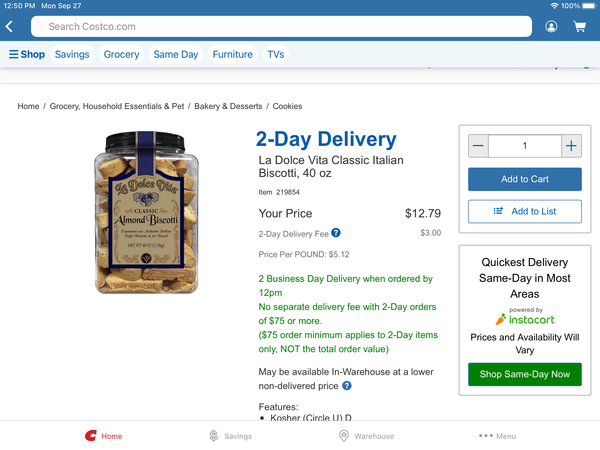Click the Add to List button
Viewport: 600px width, 450px height.
[x=524, y=211]
